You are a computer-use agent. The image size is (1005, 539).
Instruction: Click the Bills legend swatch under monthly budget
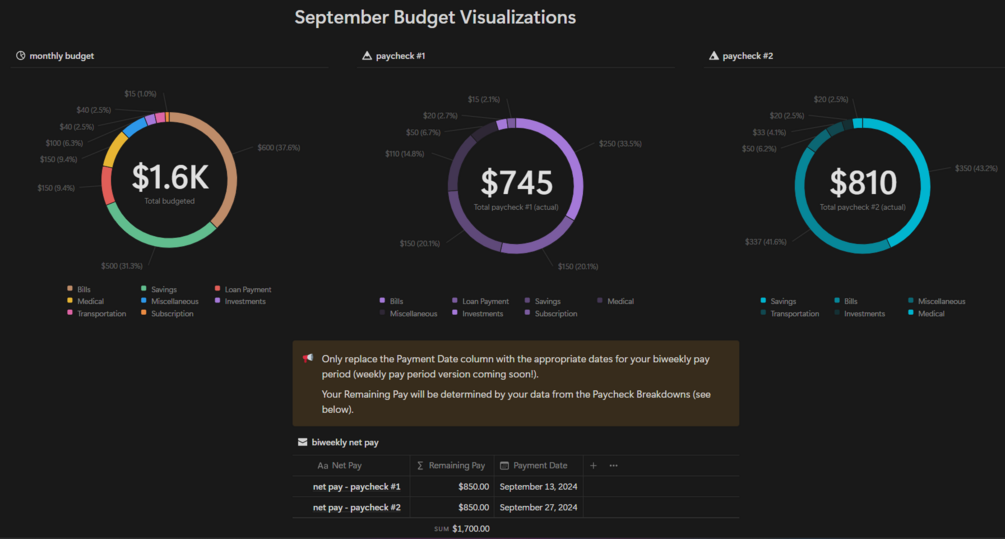tap(69, 290)
